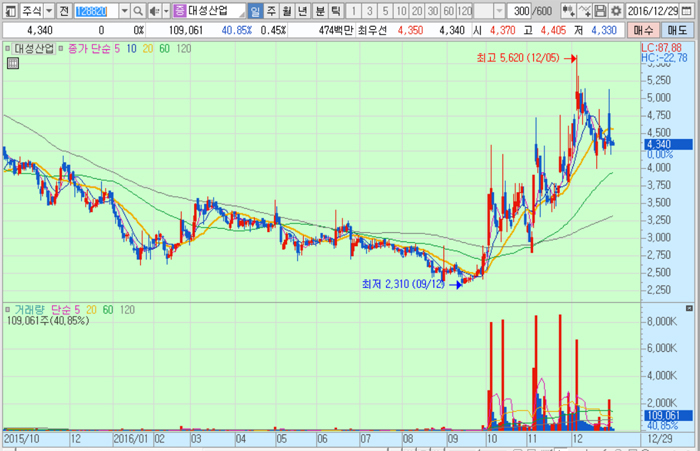
Task: Switch to the monthly 월 chart period
Action: coord(287,10)
